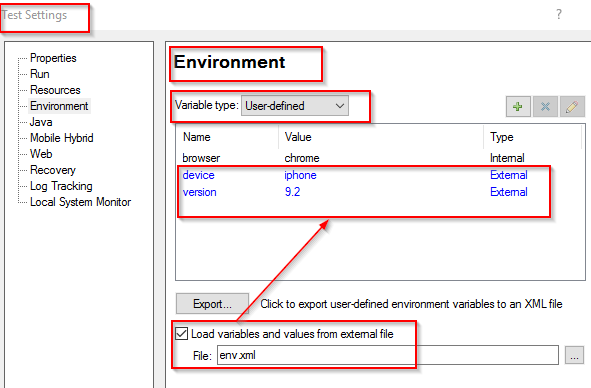Viewport: 591px width, 388px height.
Task: Open Java settings node
Action: tap(41, 122)
